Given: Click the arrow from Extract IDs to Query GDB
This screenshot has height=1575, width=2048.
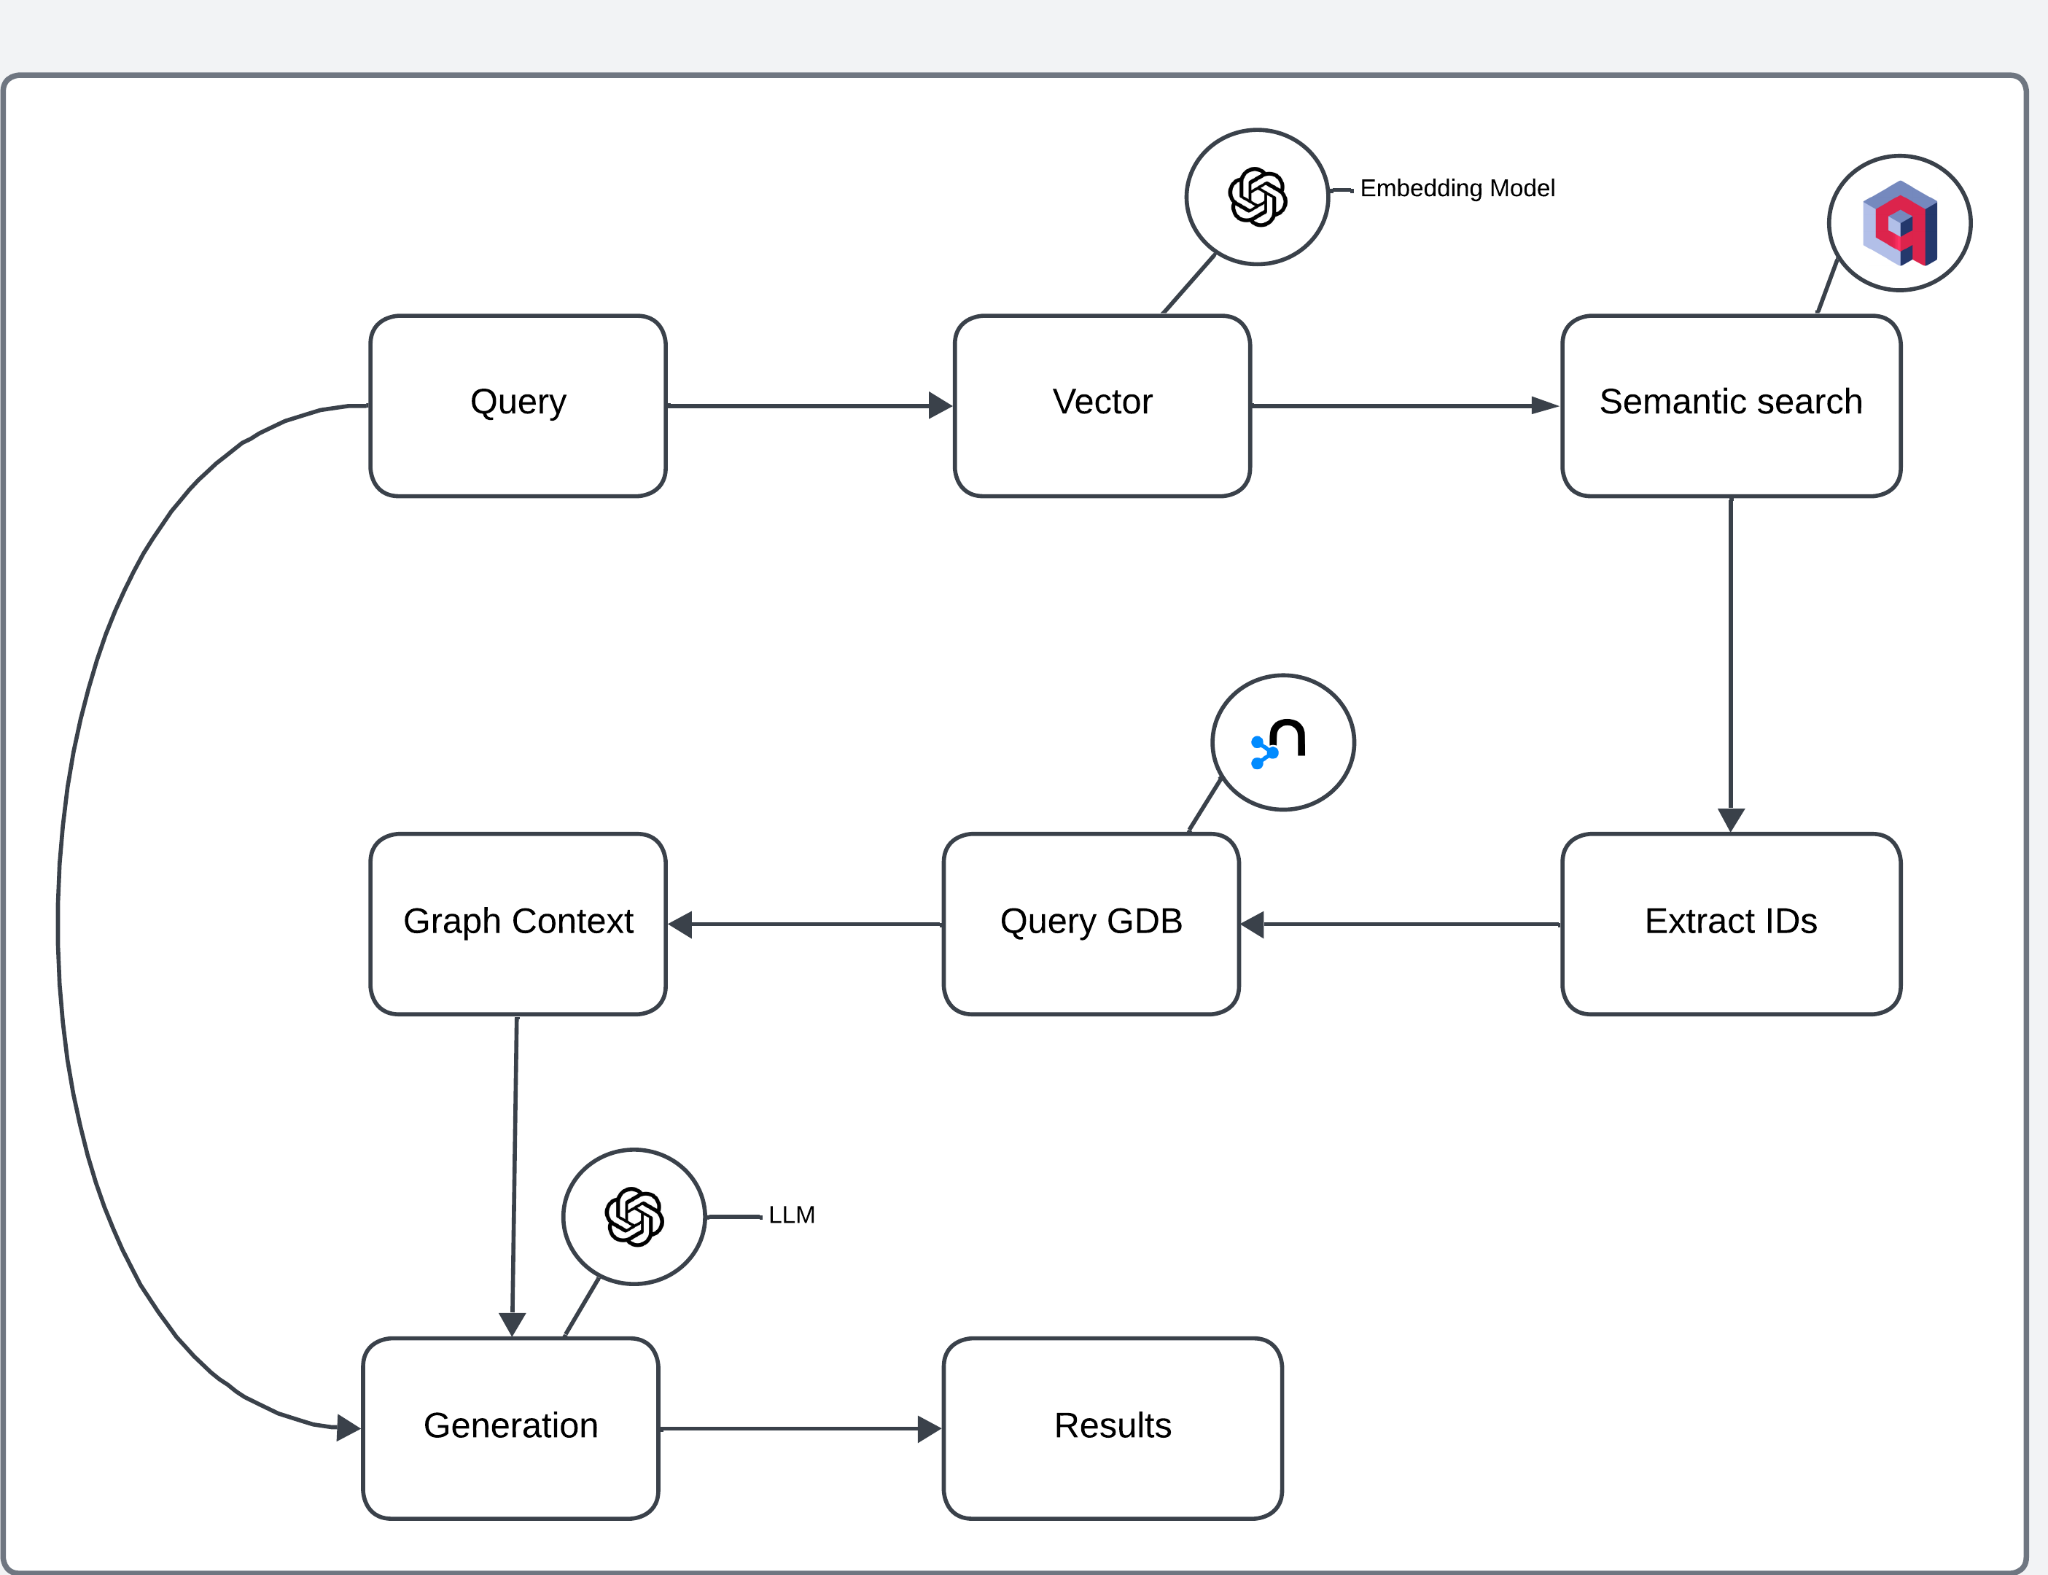Looking at the screenshot, I should [x=1400, y=924].
